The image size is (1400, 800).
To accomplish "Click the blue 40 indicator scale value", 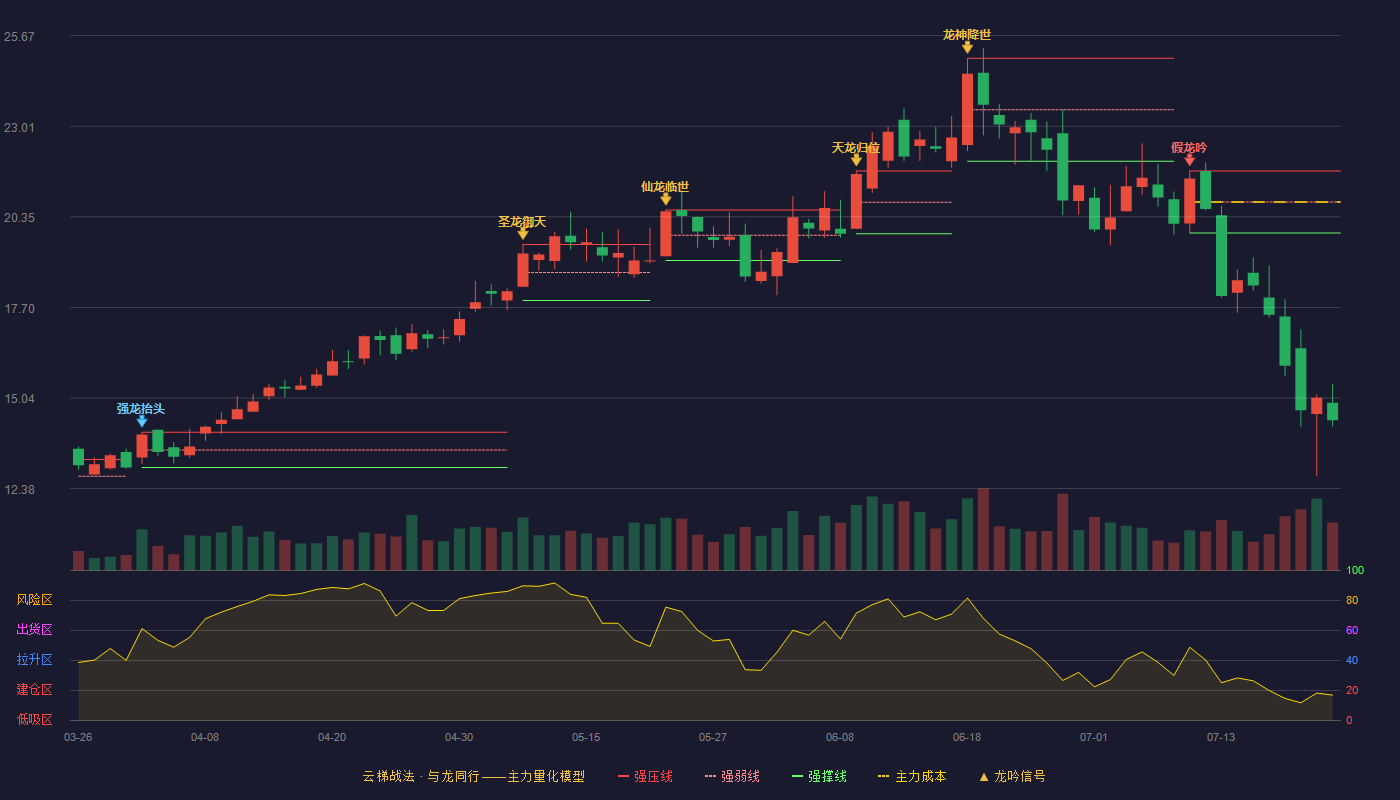I will (1352, 660).
